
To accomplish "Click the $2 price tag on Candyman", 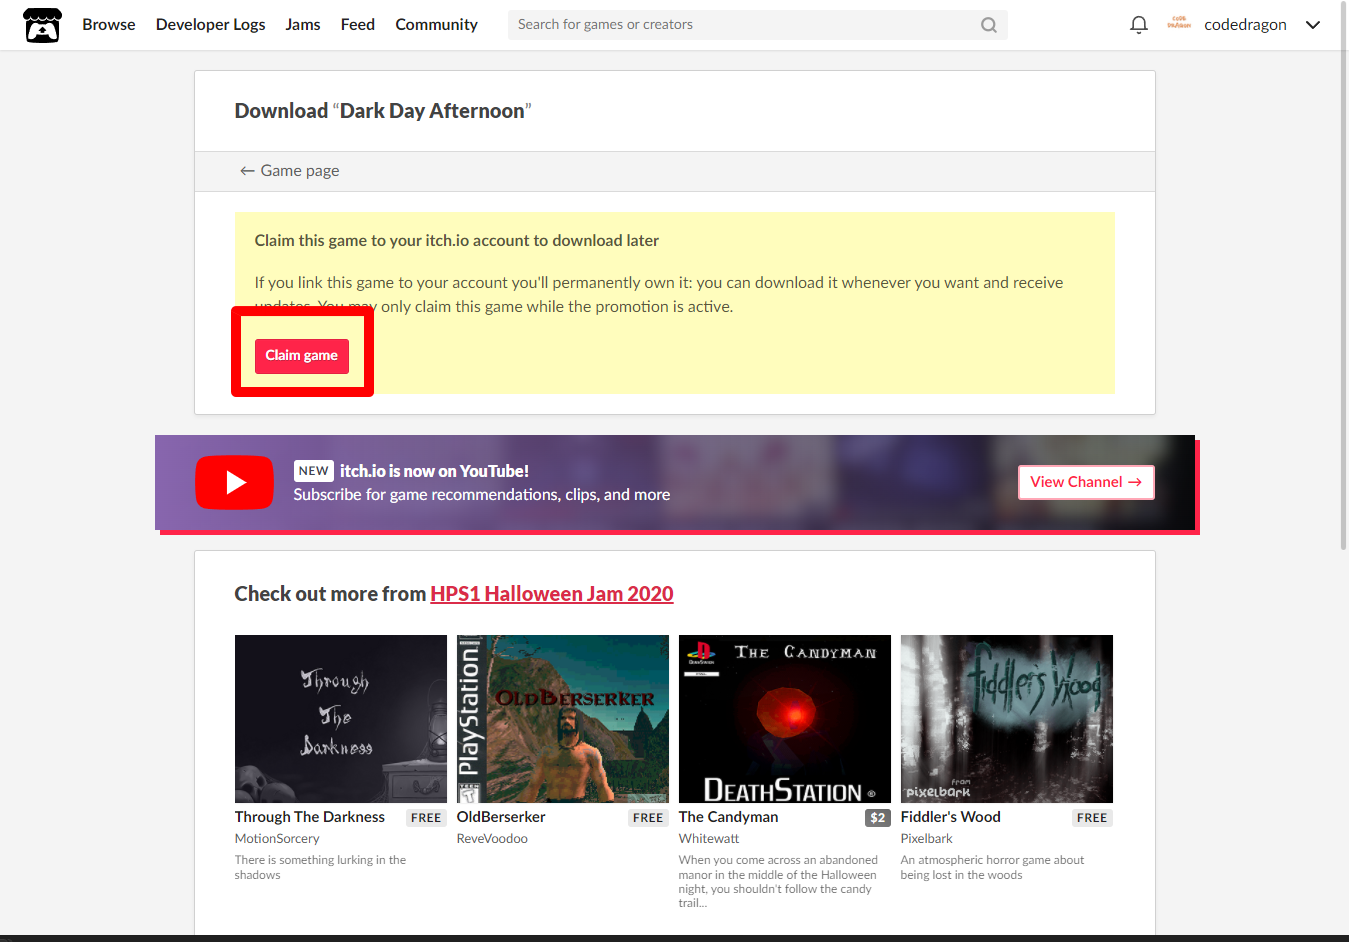I will pyautogui.click(x=877, y=818).
